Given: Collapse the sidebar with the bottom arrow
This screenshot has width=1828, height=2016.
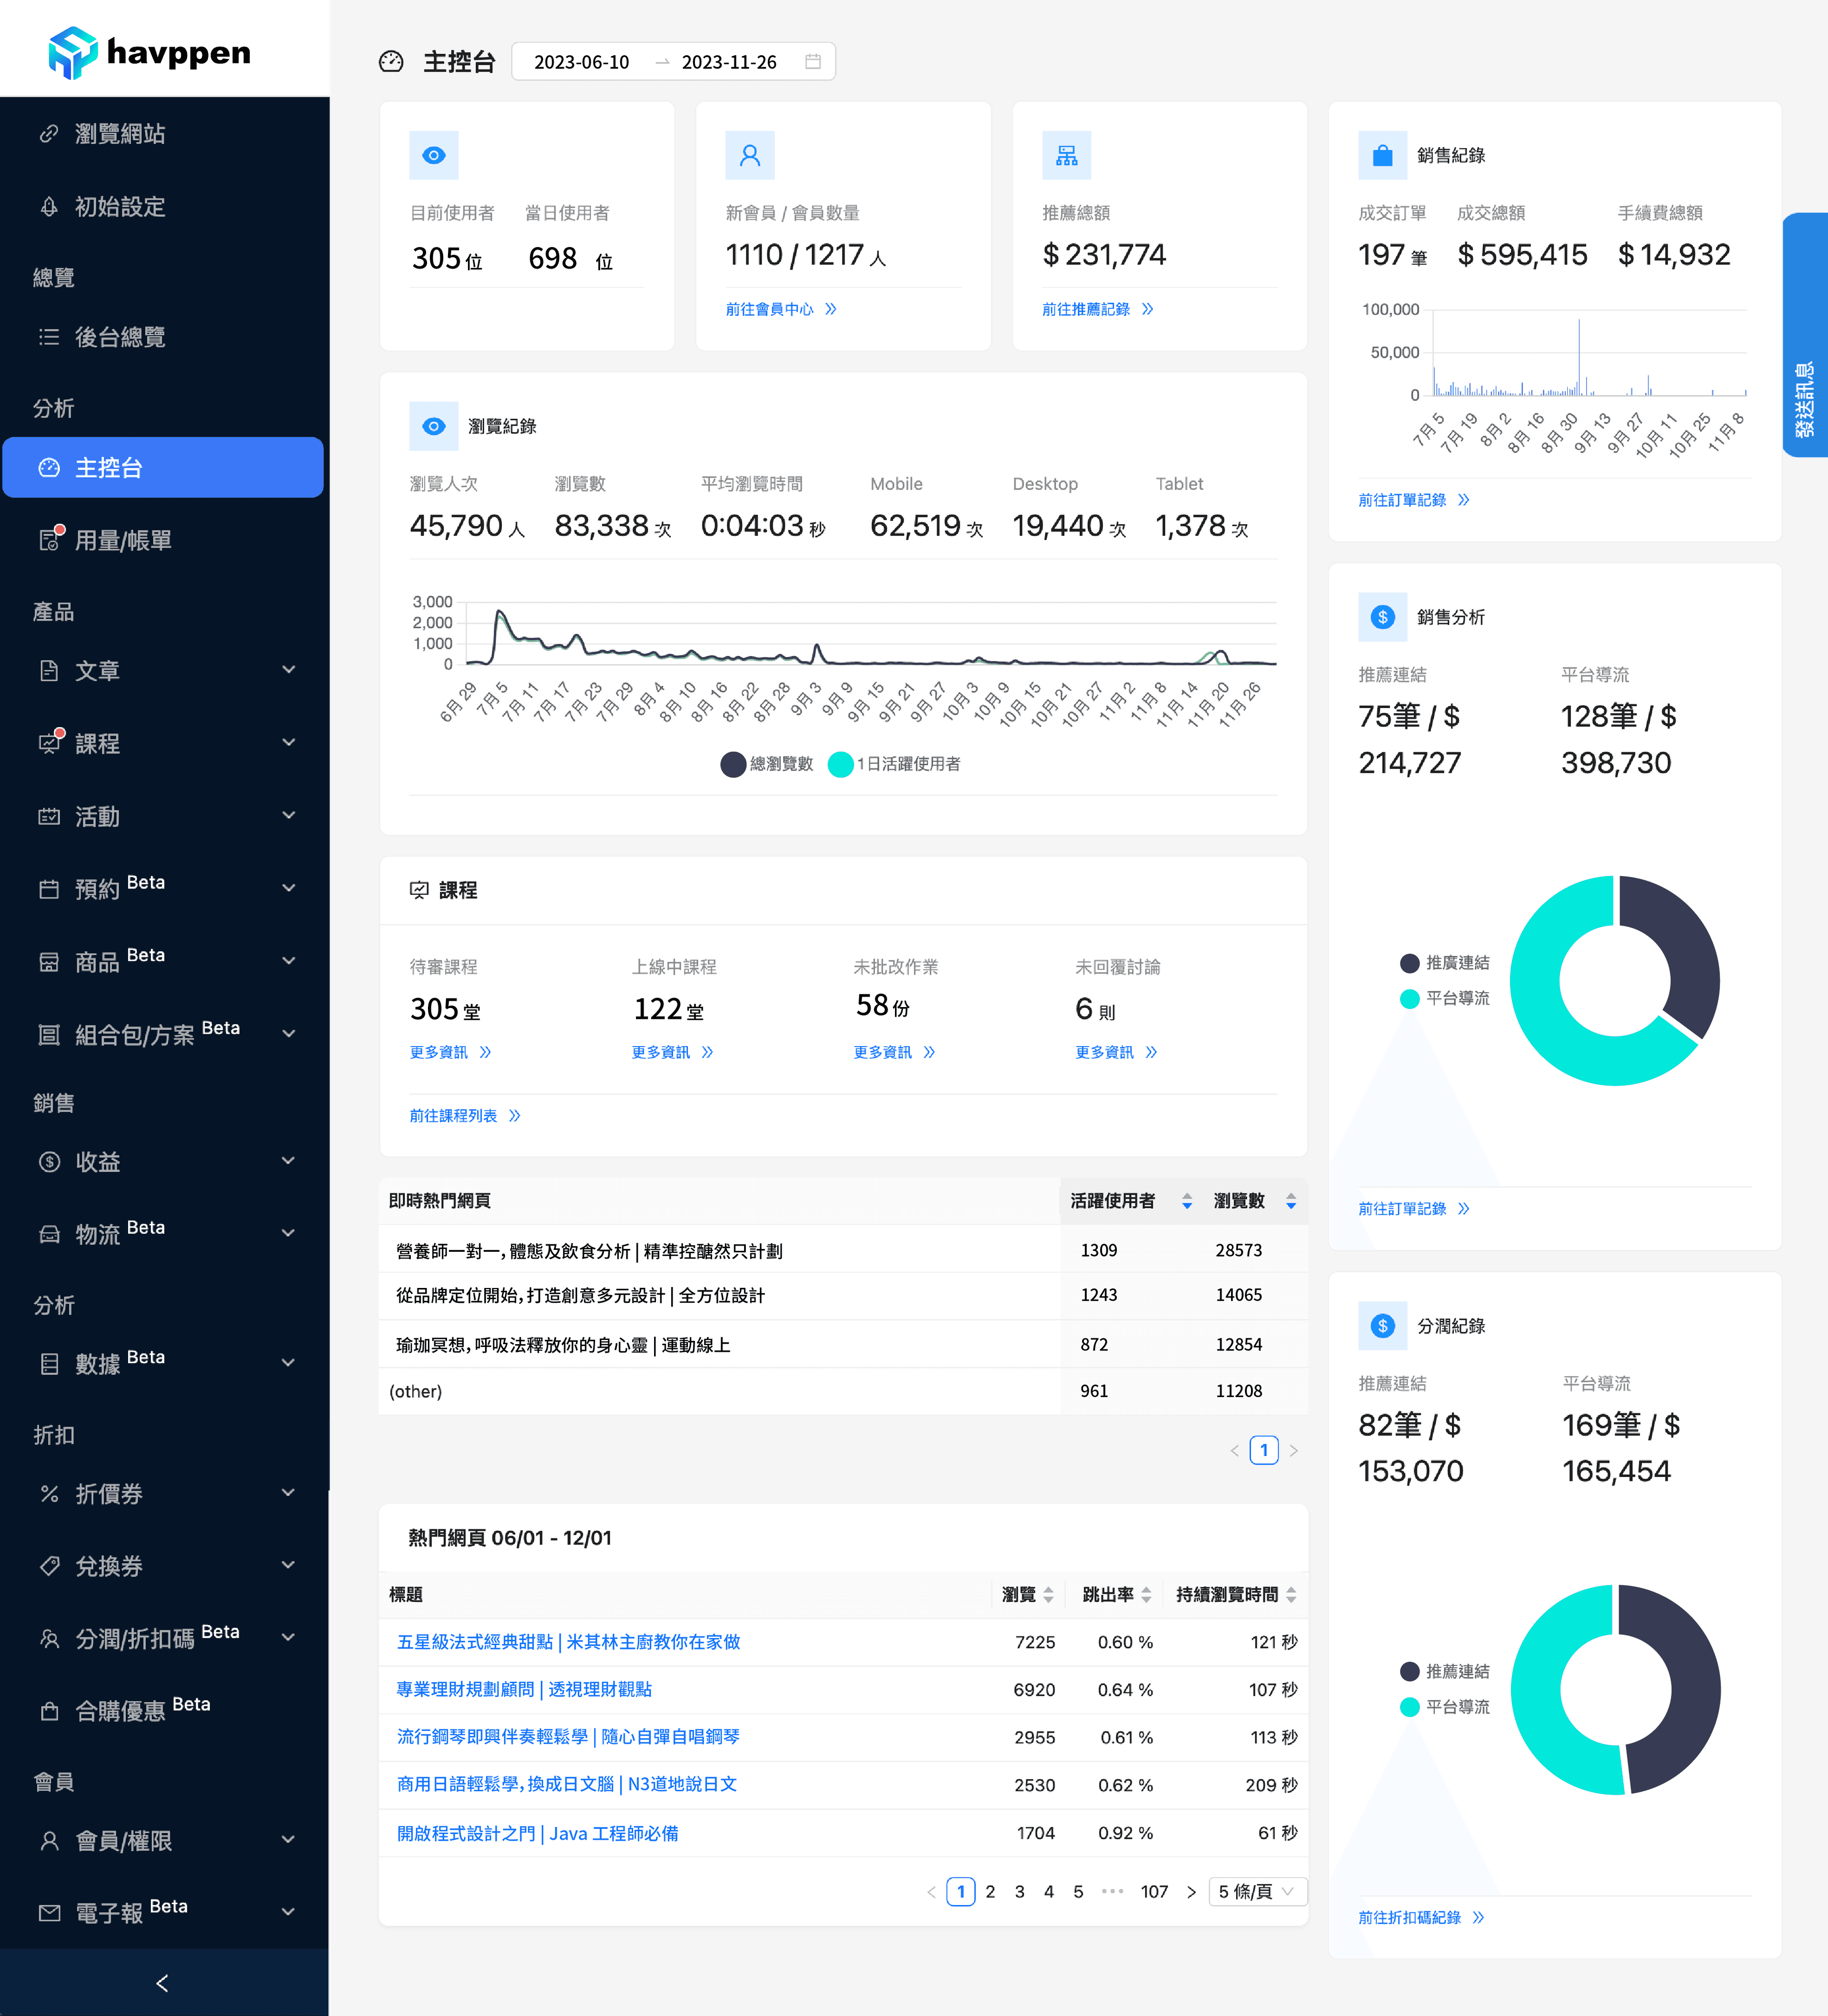Looking at the screenshot, I should [163, 1982].
